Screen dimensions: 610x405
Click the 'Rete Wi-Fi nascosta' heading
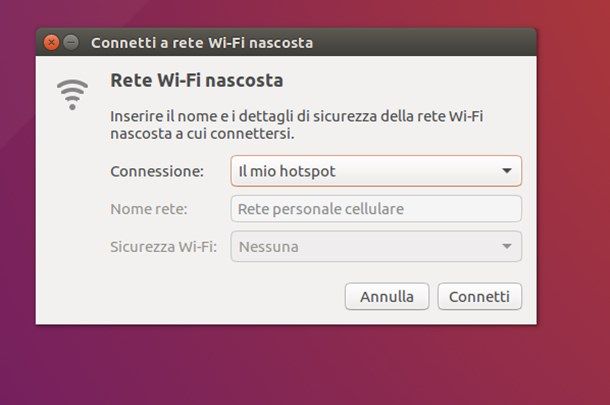(197, 81)
